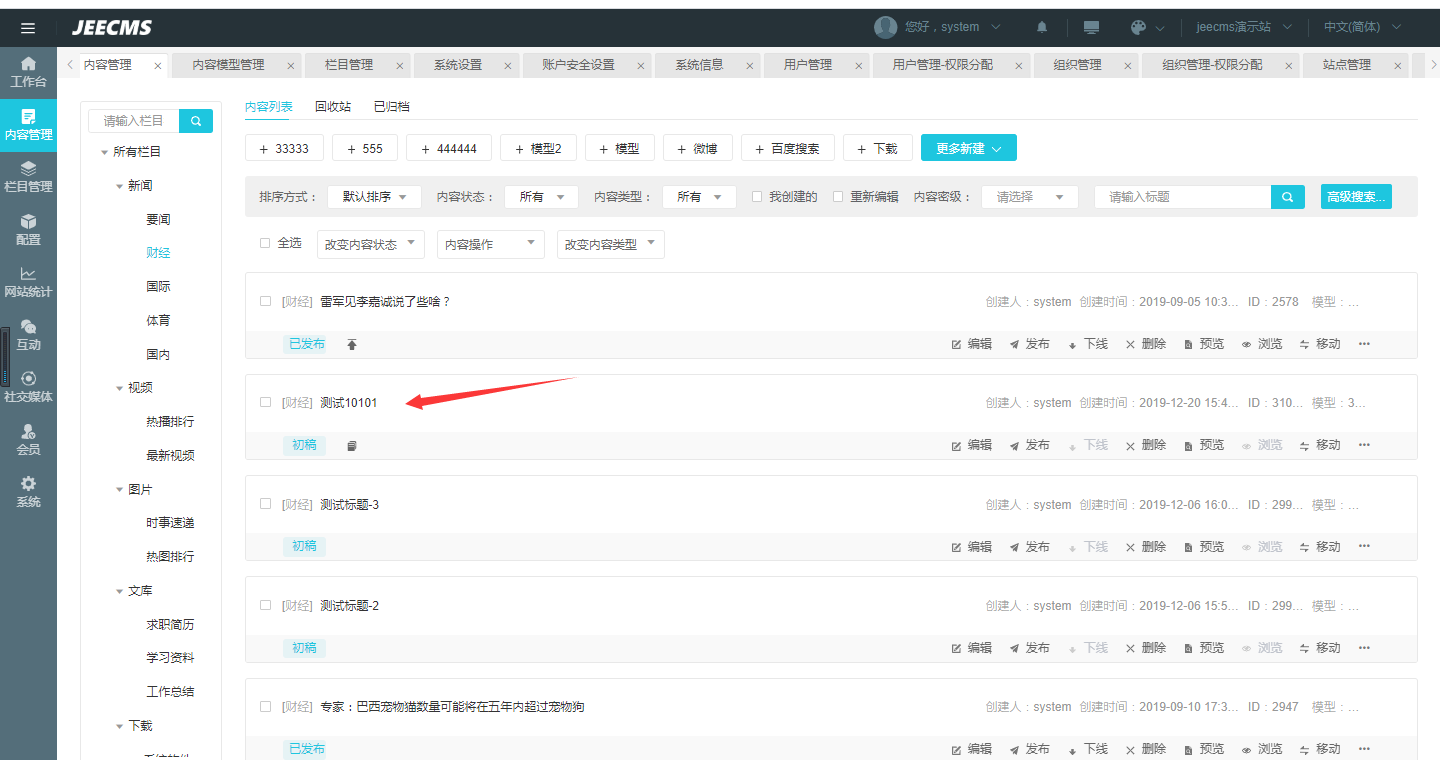Open the notification bell icon

point(1042,27)
